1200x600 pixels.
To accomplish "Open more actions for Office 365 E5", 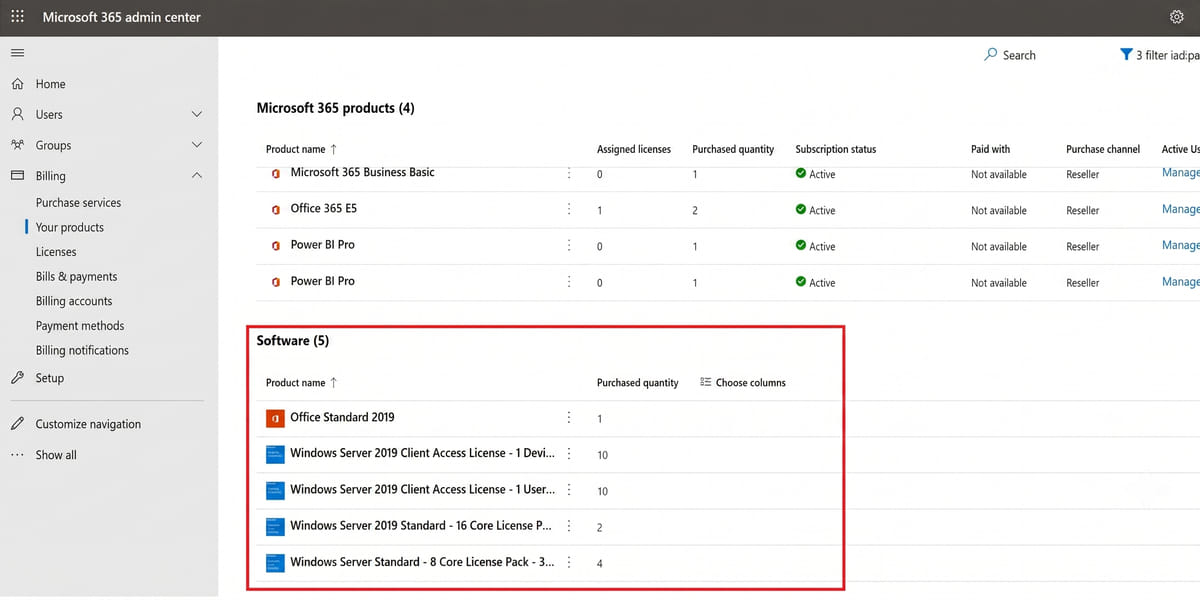I will coord(569,209).
